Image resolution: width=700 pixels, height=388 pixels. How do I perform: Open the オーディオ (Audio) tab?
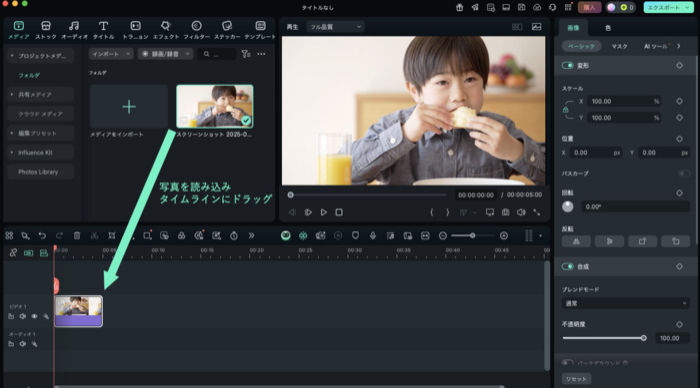74,30
